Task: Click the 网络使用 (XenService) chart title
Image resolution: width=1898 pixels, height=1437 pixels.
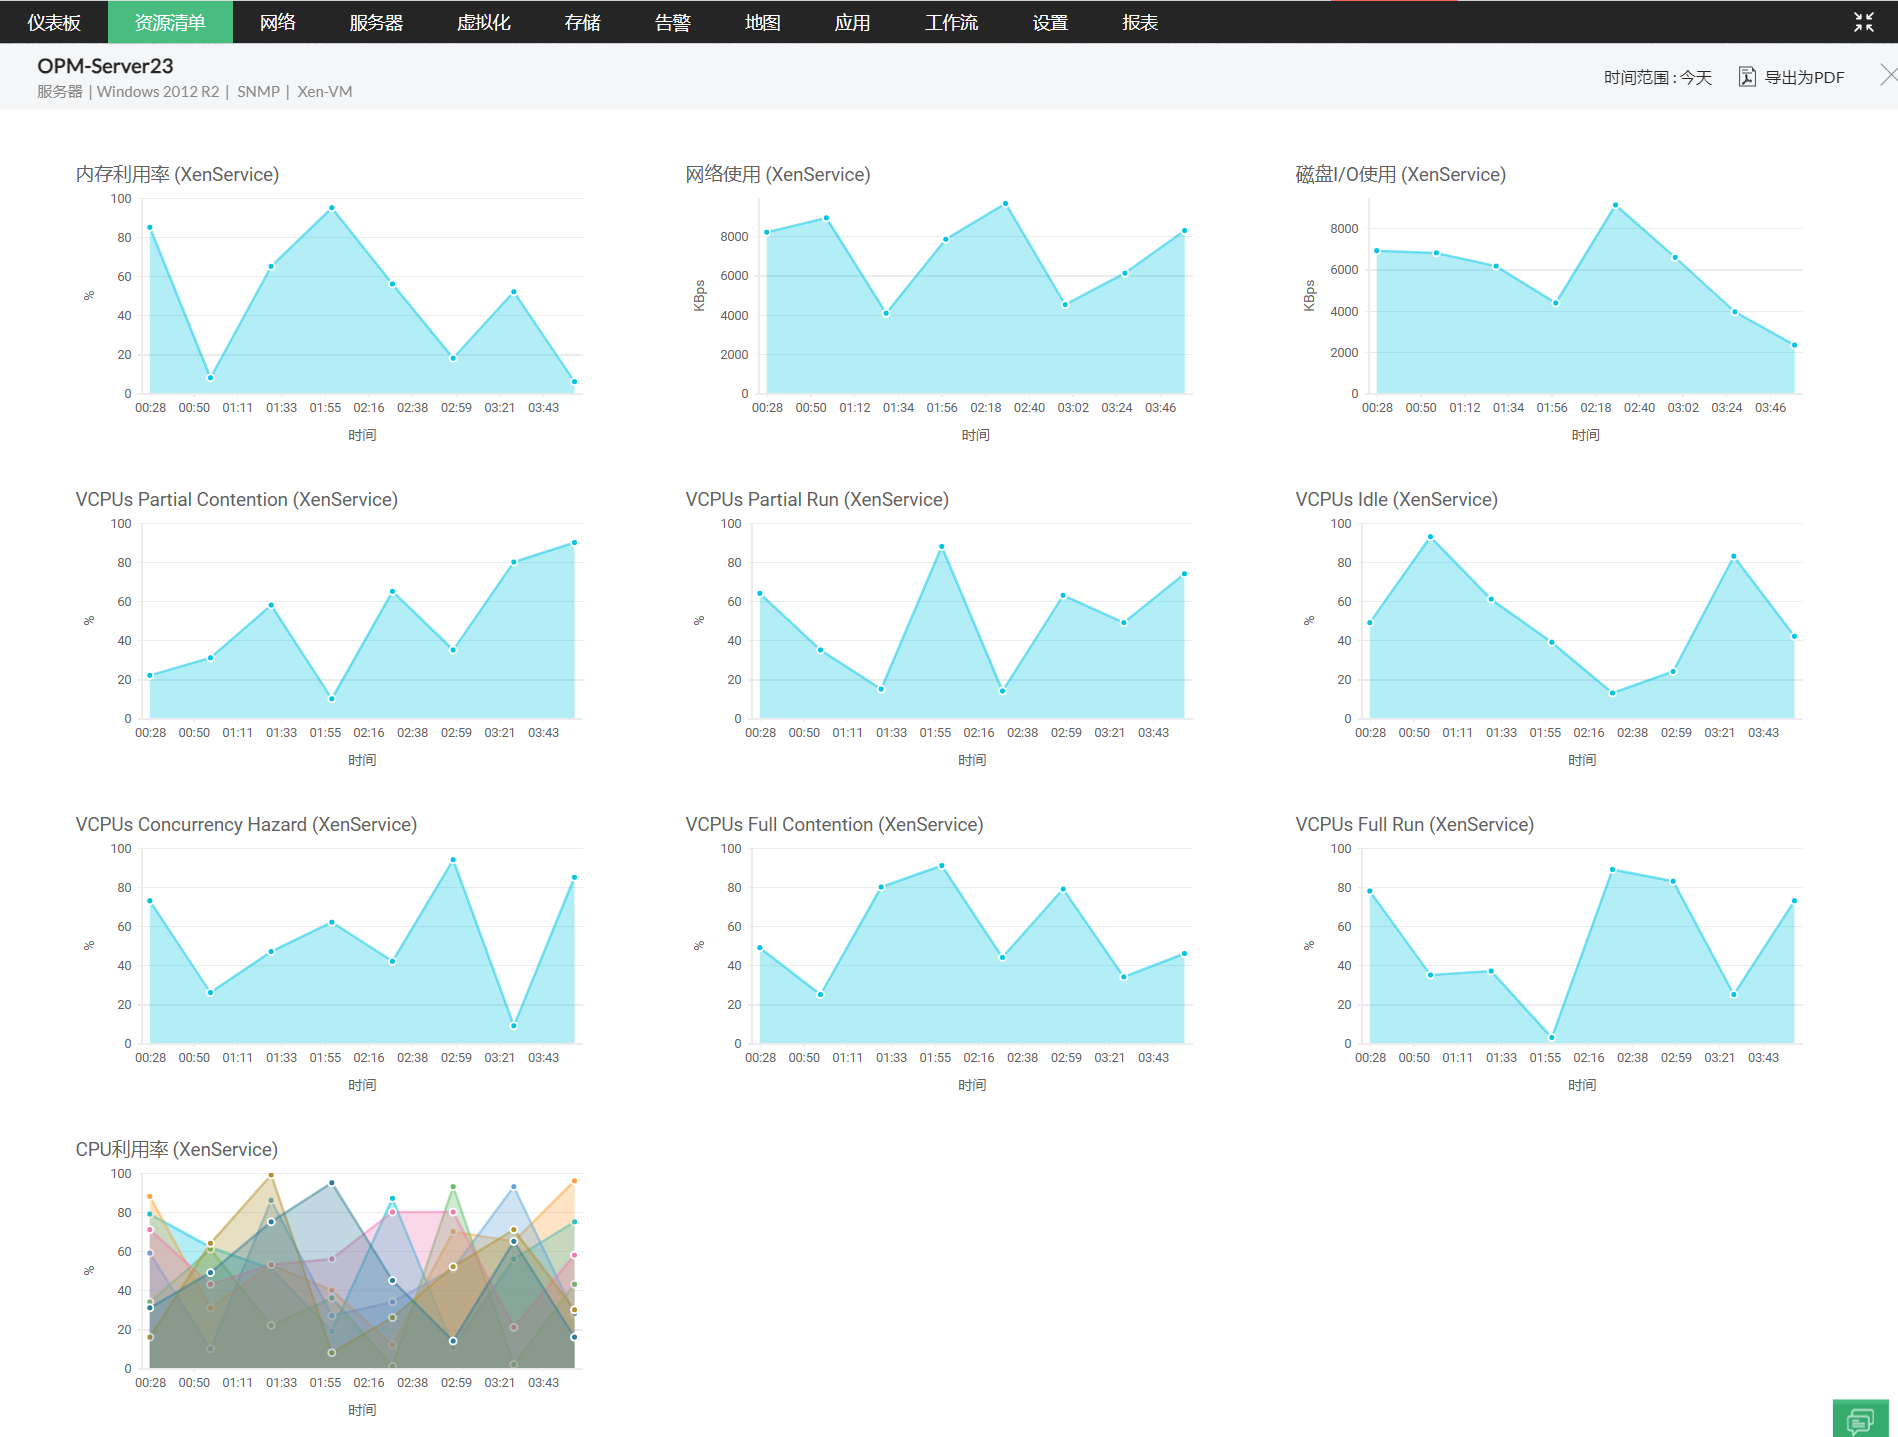Action: (x=778, y=174)
